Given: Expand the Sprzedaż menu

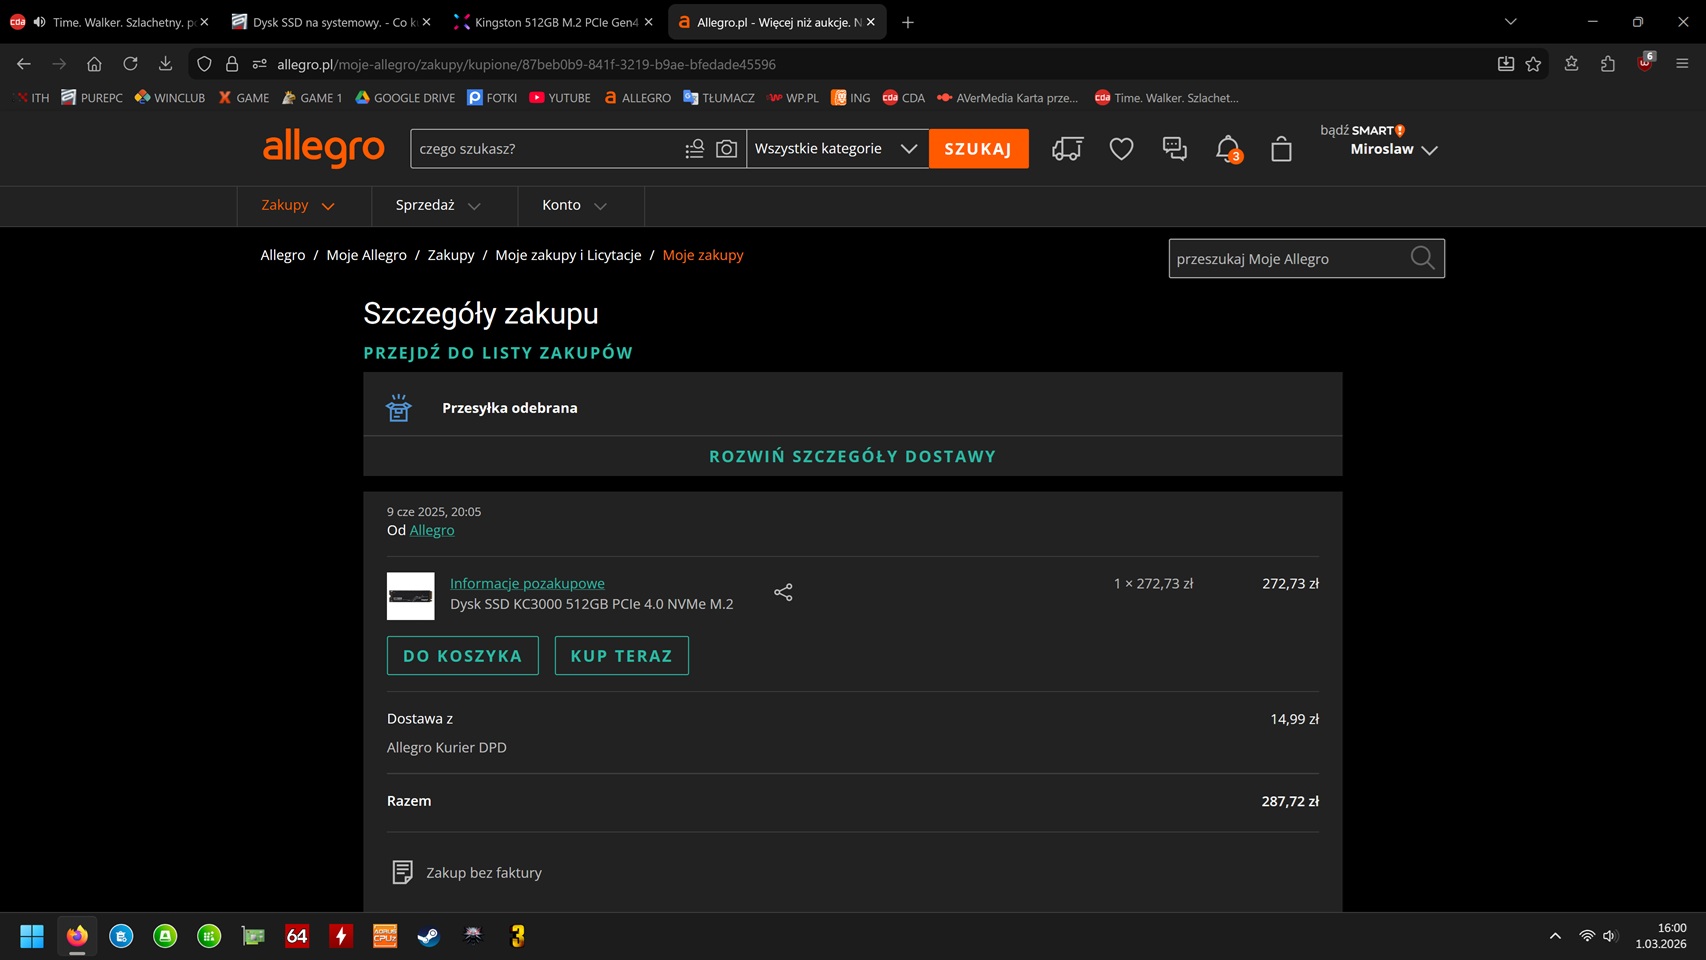Looking at the screenshot, I should [x=438, y=205].
